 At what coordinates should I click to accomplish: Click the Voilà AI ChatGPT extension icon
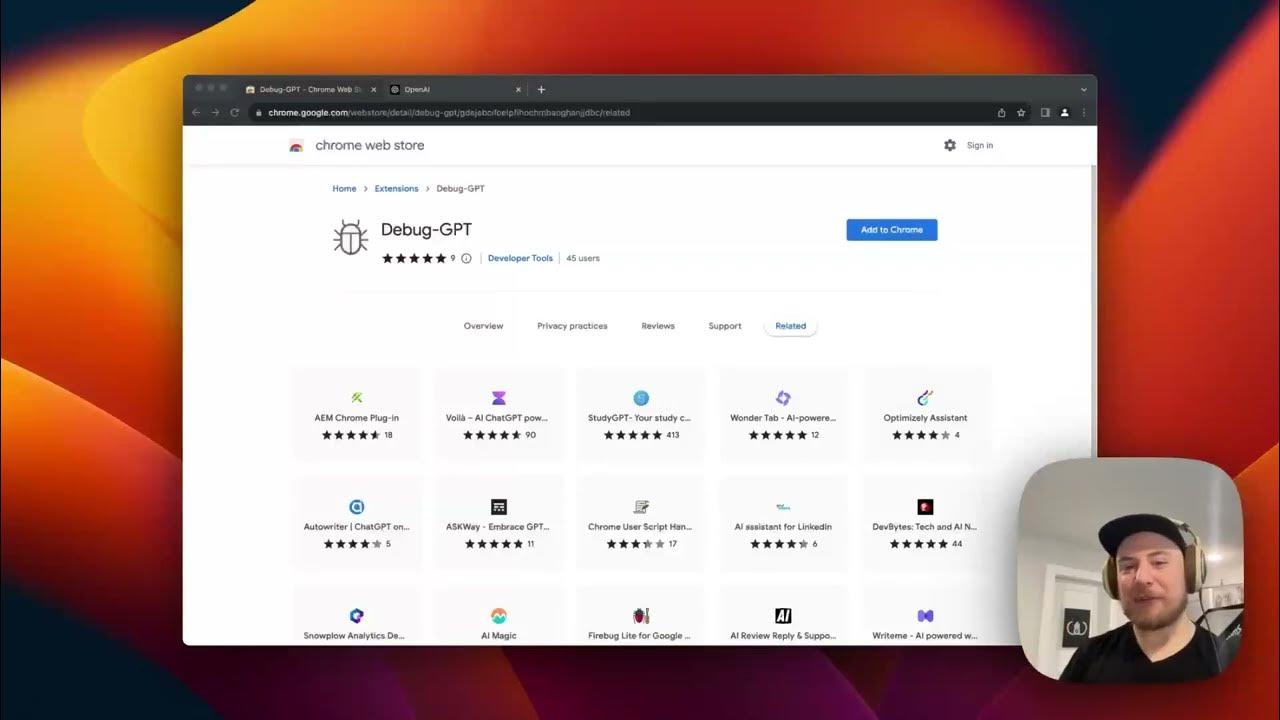499,398
